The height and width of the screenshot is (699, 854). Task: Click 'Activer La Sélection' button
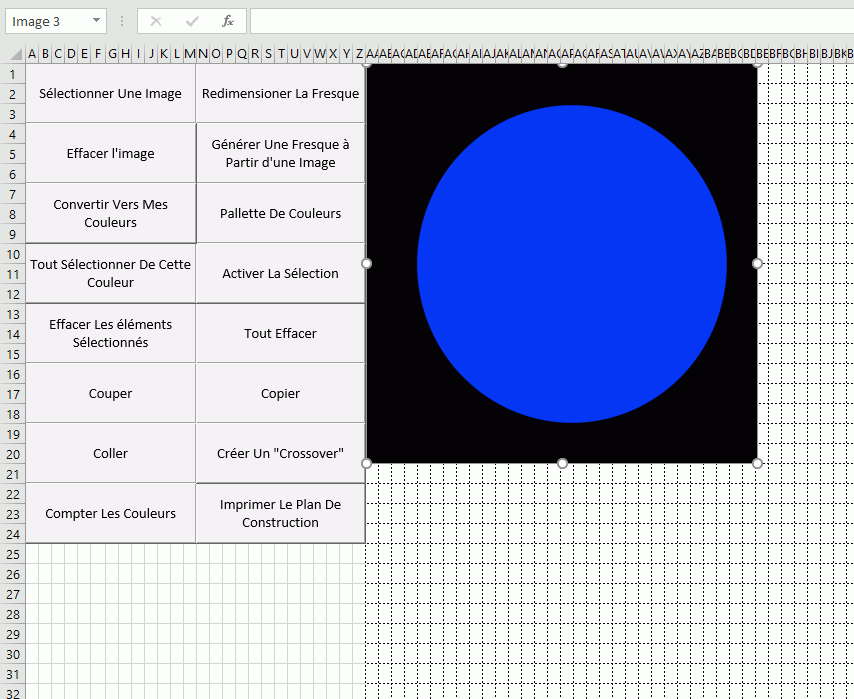tap(280, 273)
